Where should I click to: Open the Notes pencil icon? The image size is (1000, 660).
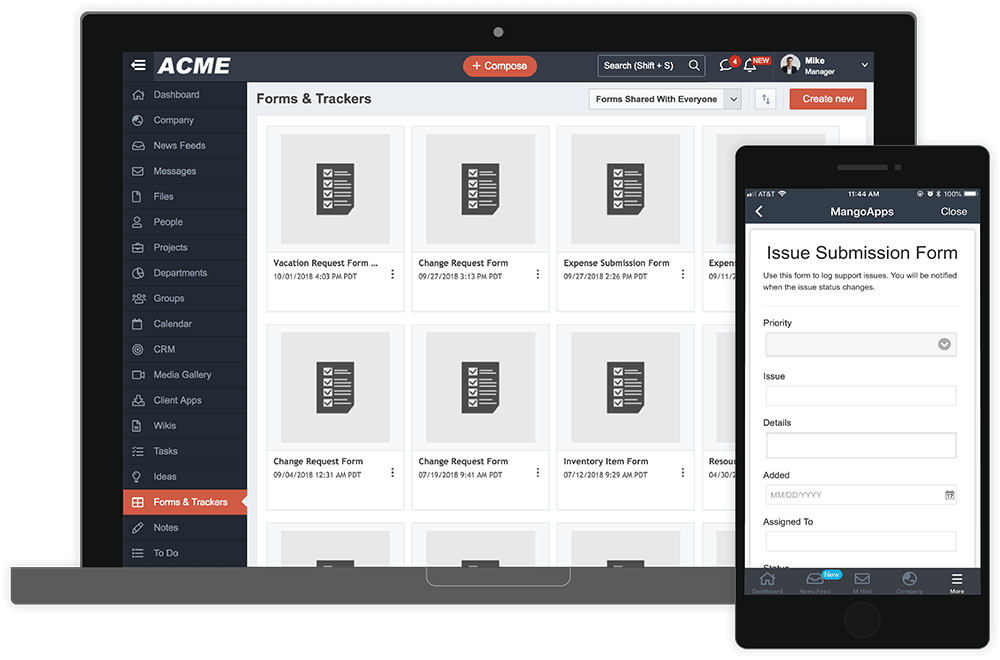click(138, 528)
